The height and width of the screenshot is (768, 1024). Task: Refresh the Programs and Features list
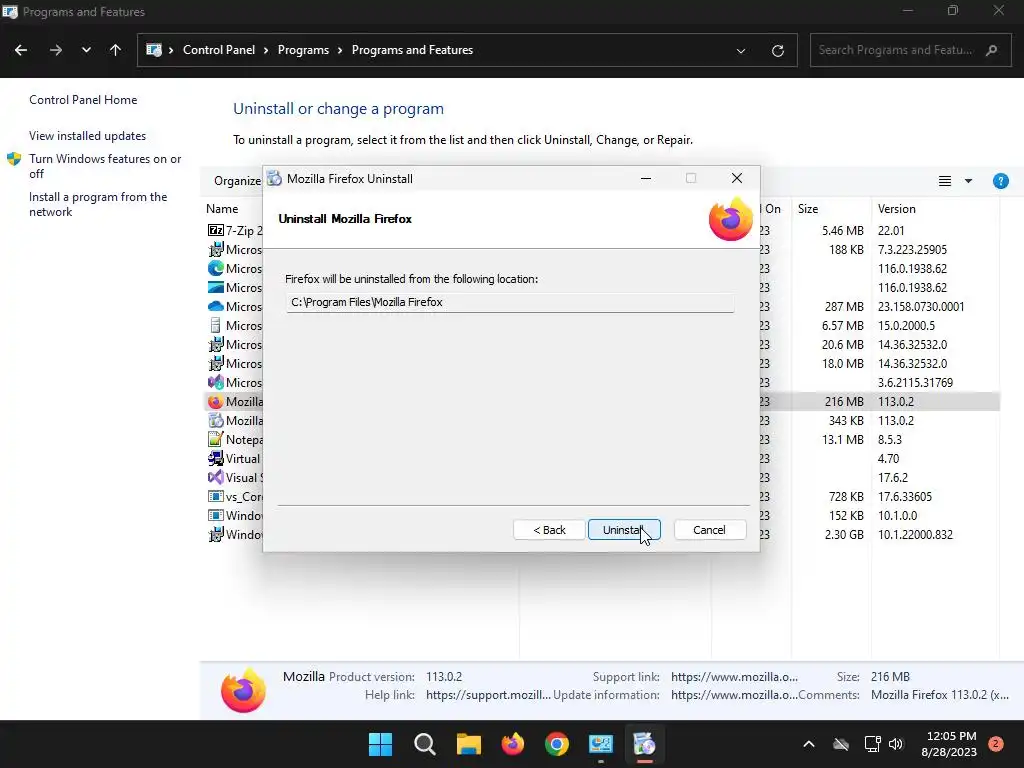777,50
